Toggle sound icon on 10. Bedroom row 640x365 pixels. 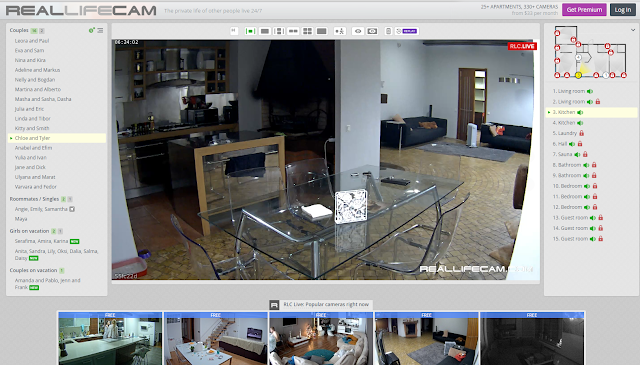pyautogui.click(x=587, y=186)
